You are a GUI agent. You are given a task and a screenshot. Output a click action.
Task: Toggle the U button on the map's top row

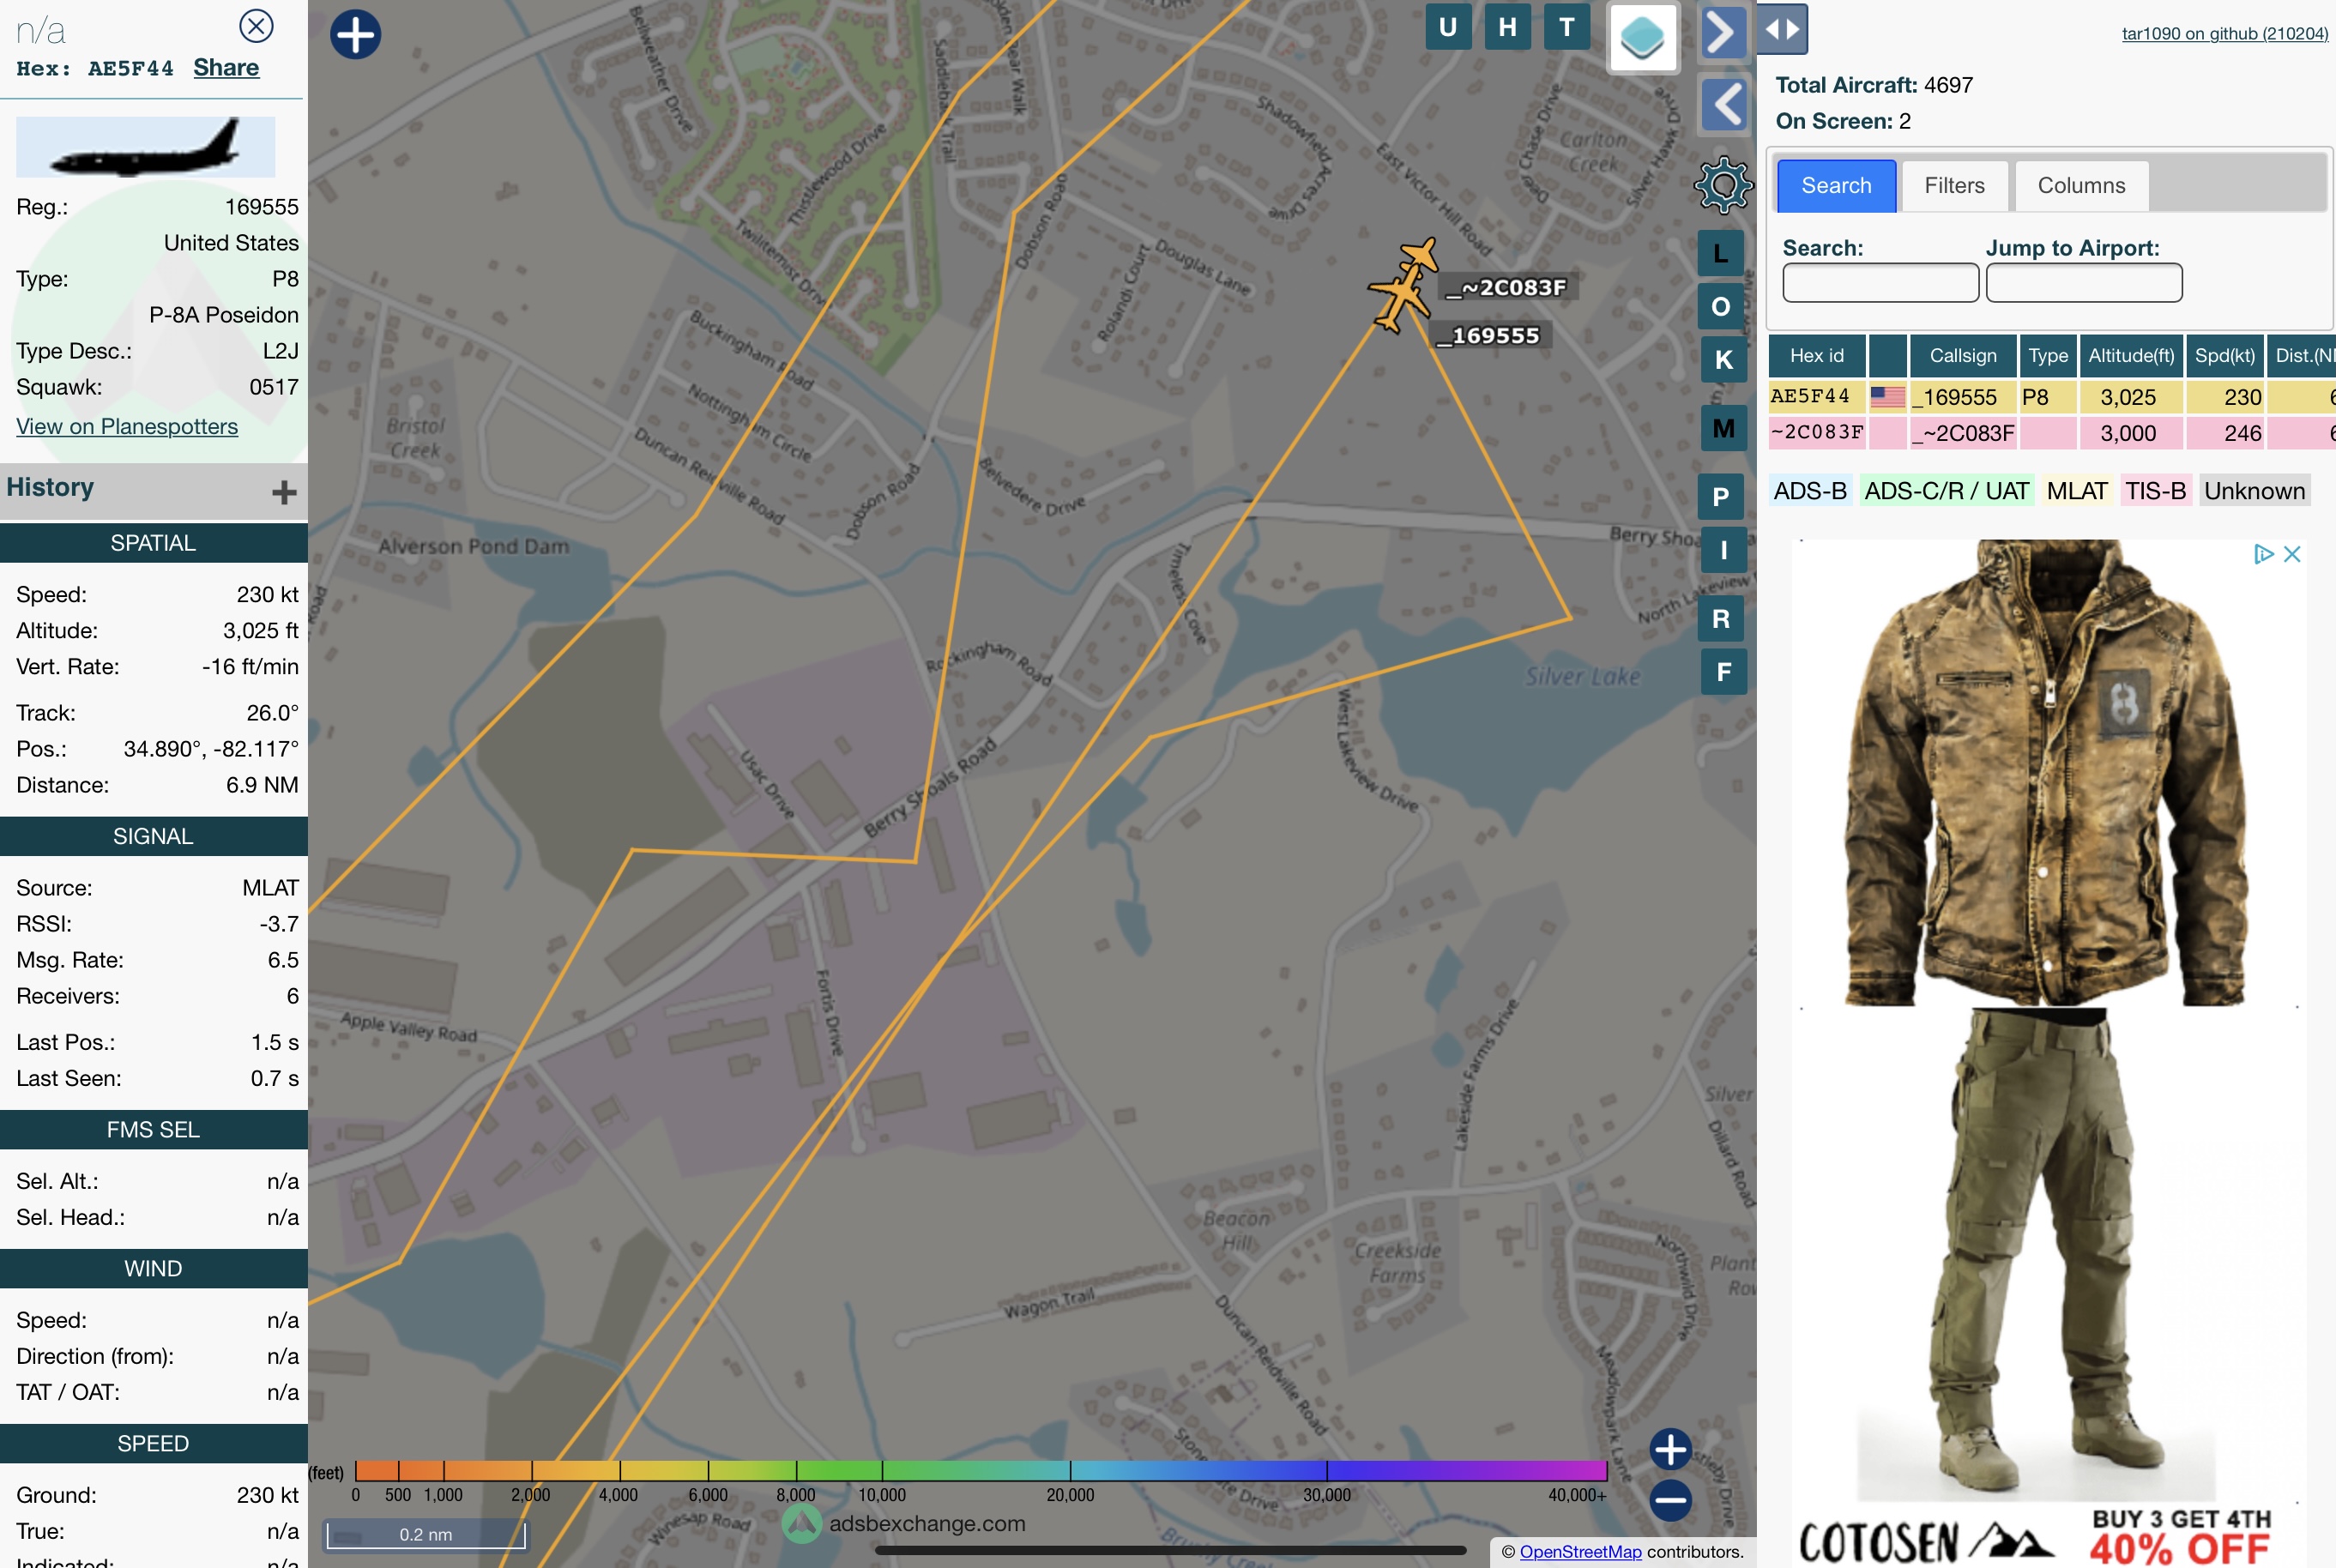[x=1447, y=28]
